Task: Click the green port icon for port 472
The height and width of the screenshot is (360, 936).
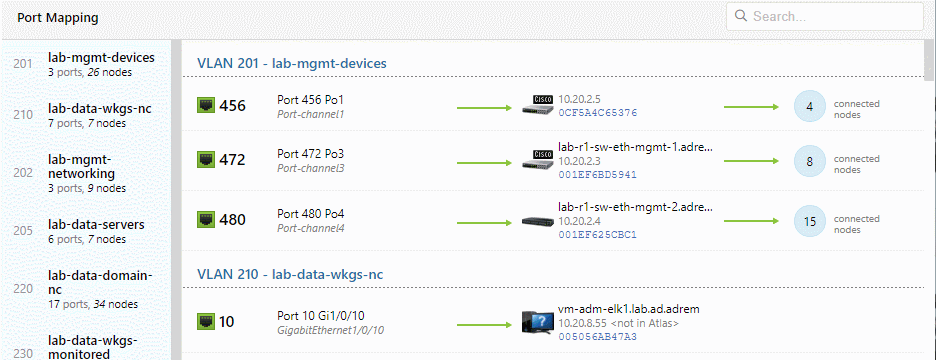Action: click(x=205, y=159)
